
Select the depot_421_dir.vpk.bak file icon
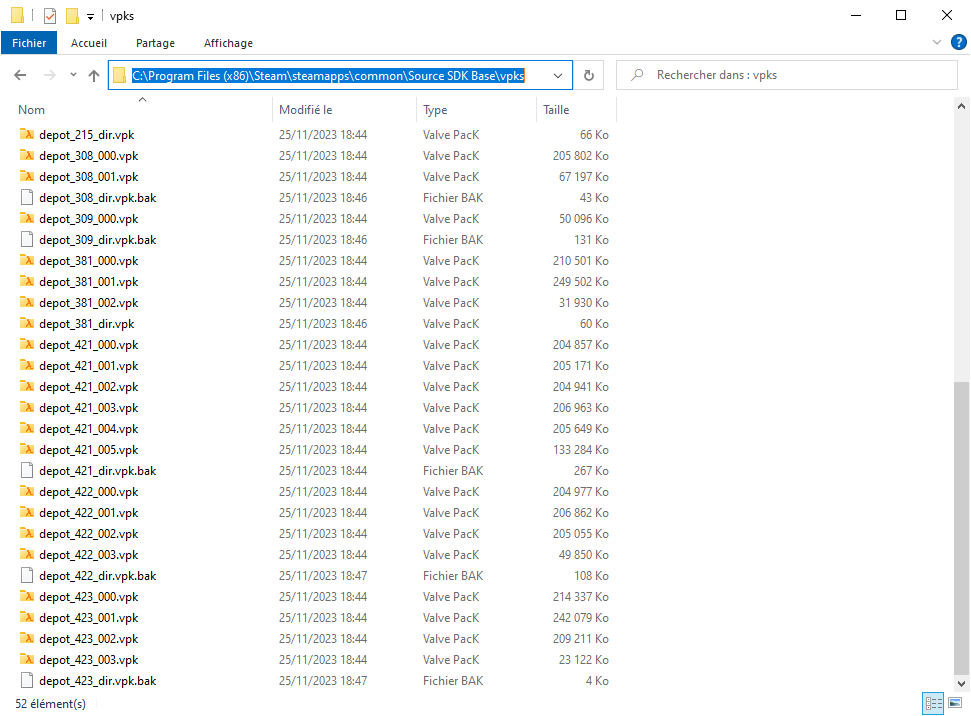pos(27,471)
